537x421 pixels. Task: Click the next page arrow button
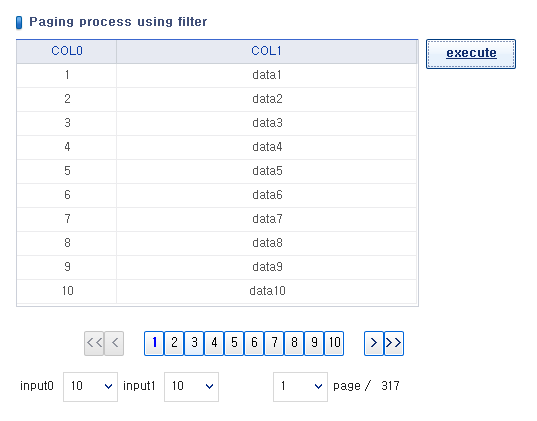tap(374, 343)
